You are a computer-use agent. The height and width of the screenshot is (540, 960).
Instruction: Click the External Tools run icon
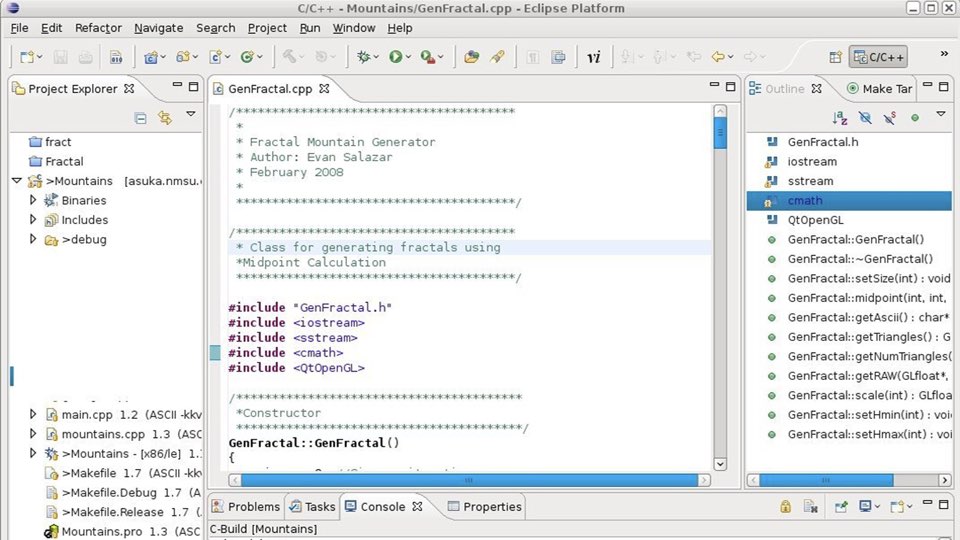[x=428, y=57]
